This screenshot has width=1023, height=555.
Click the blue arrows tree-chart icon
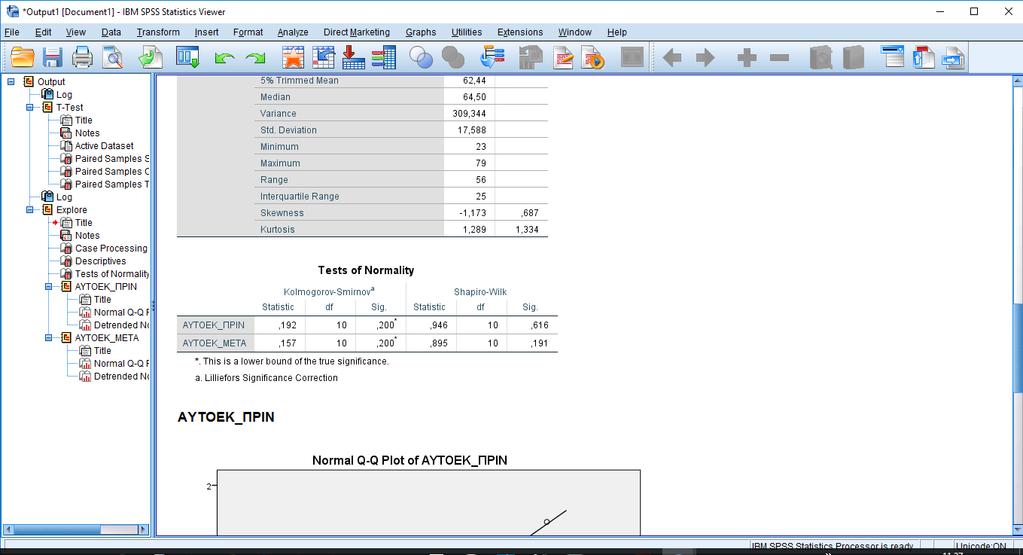tap(492, 58)
